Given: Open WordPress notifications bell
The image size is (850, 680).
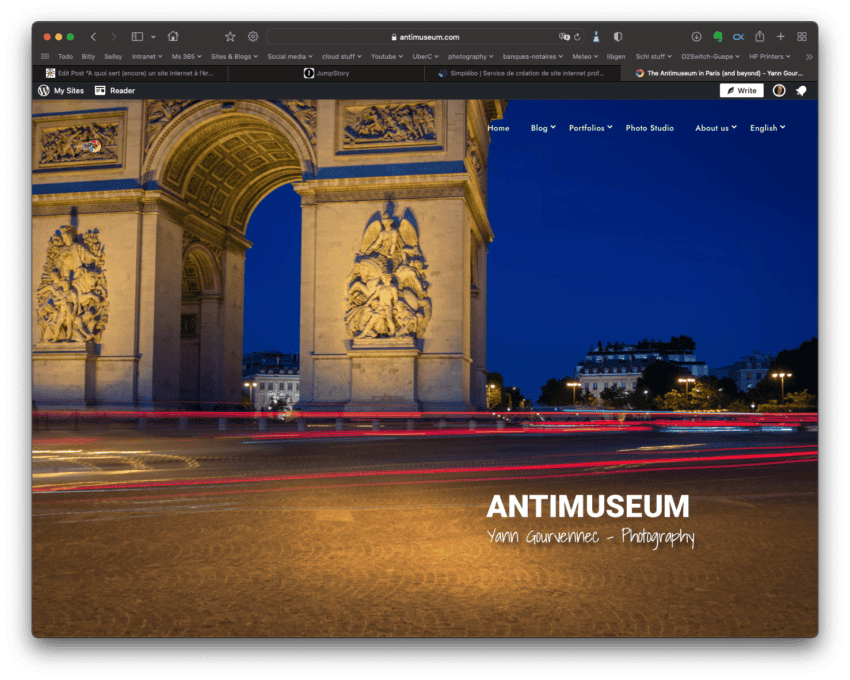Looking at the screenshot, I should click(801, 91).
